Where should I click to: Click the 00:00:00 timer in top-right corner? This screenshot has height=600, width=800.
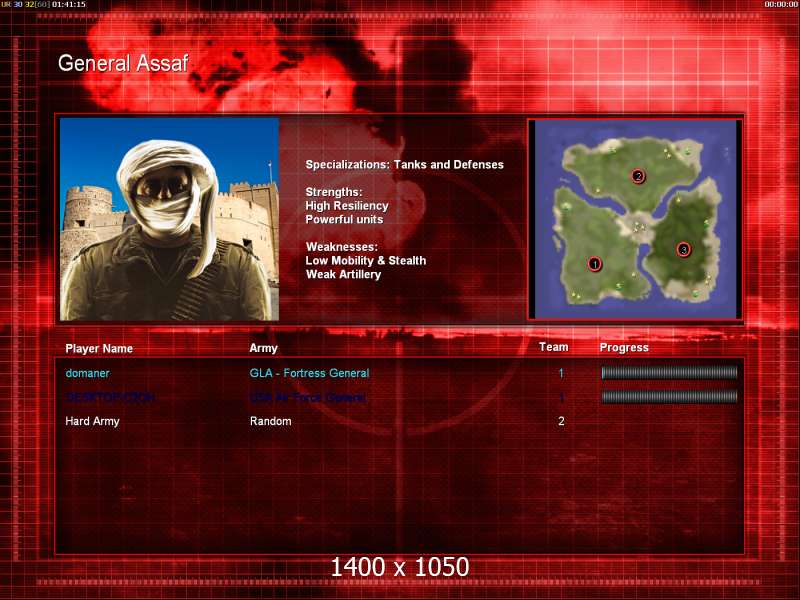pos(780,5)
